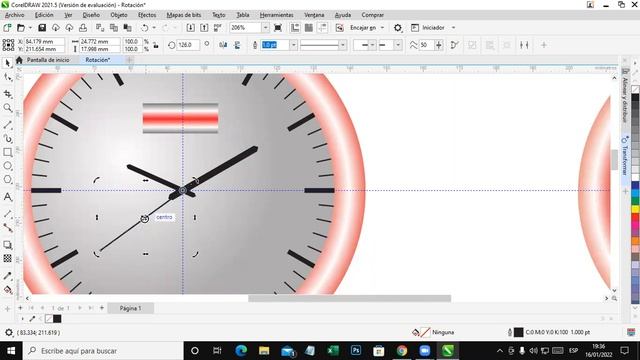Select the Ellipse tool

7,166
